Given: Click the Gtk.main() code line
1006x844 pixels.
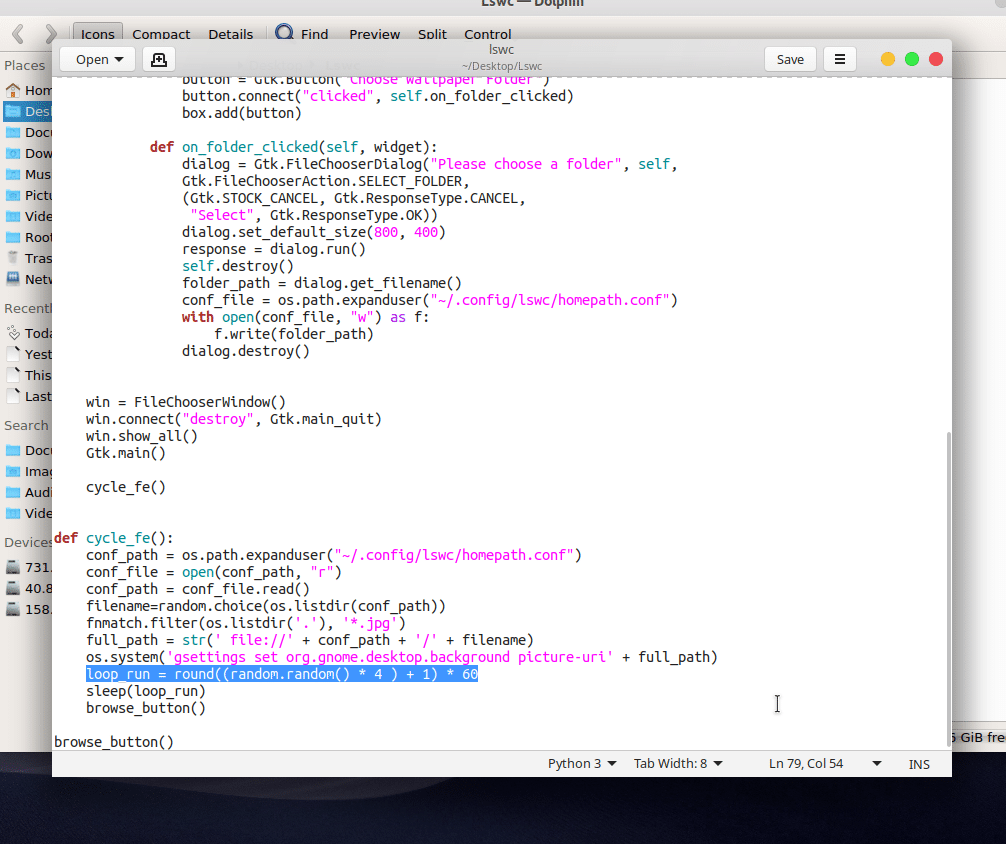Looking at the screenshot, I should coord(126,453).
